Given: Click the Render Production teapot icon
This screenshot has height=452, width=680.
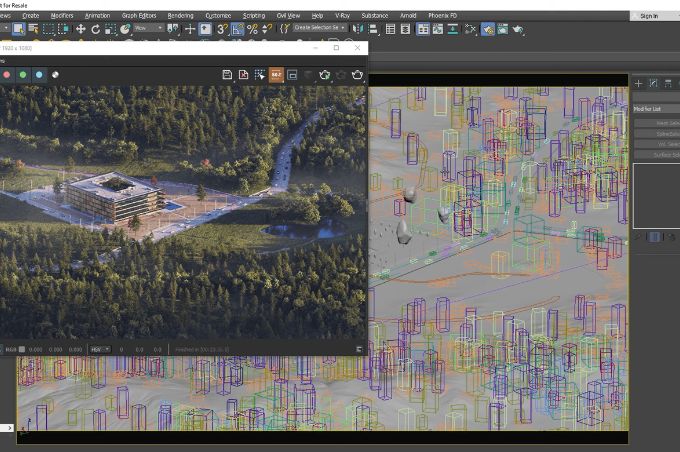Looking at the screenshot, I should pos(518,29).
